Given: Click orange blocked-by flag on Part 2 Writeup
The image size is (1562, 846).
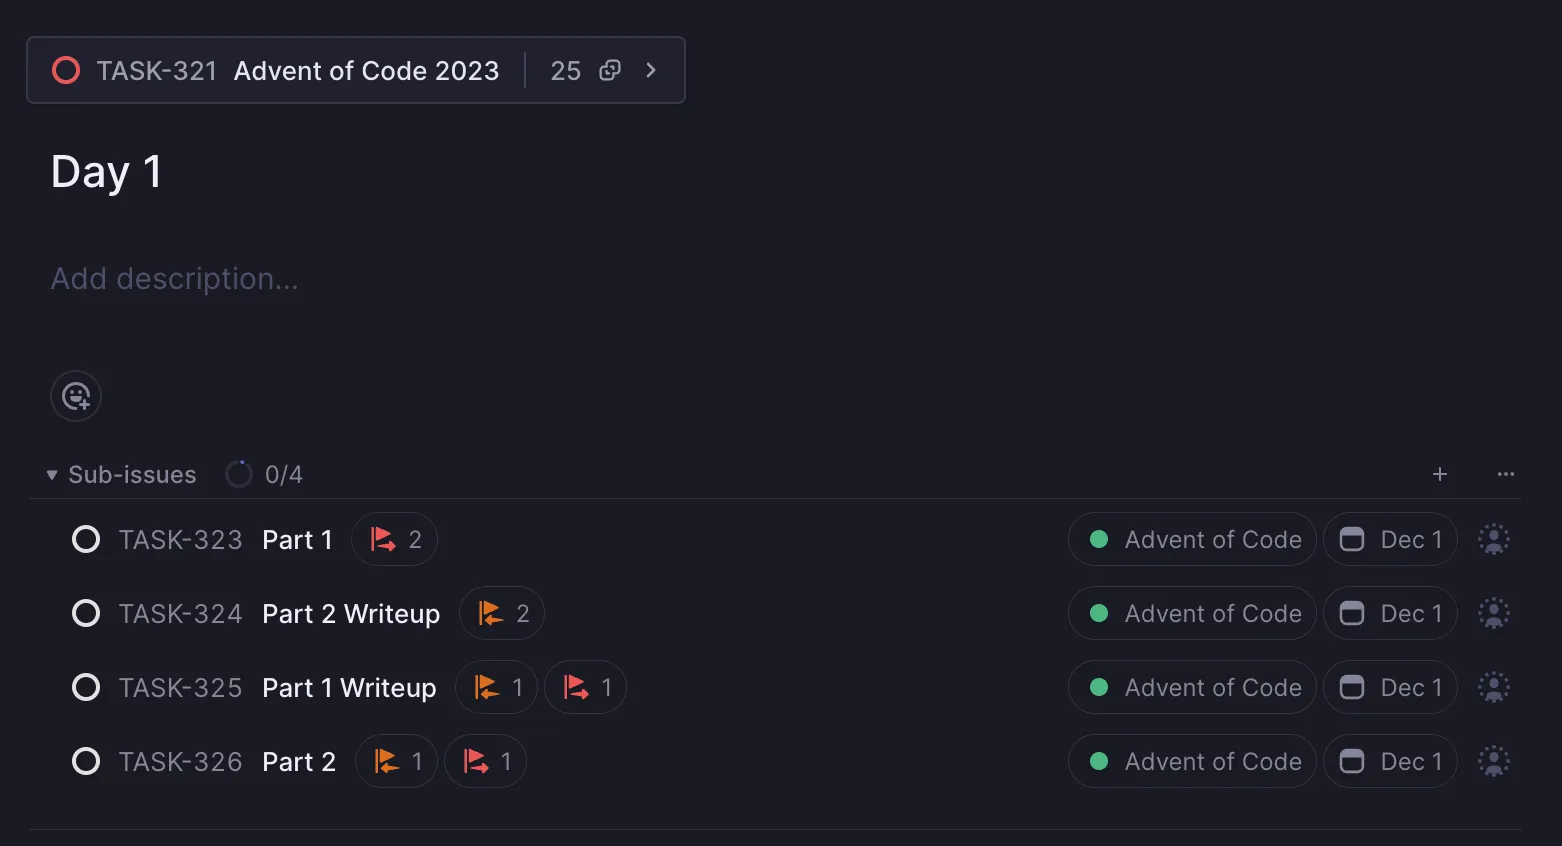Looking at the screenshot, I should [x=501, y=614].
